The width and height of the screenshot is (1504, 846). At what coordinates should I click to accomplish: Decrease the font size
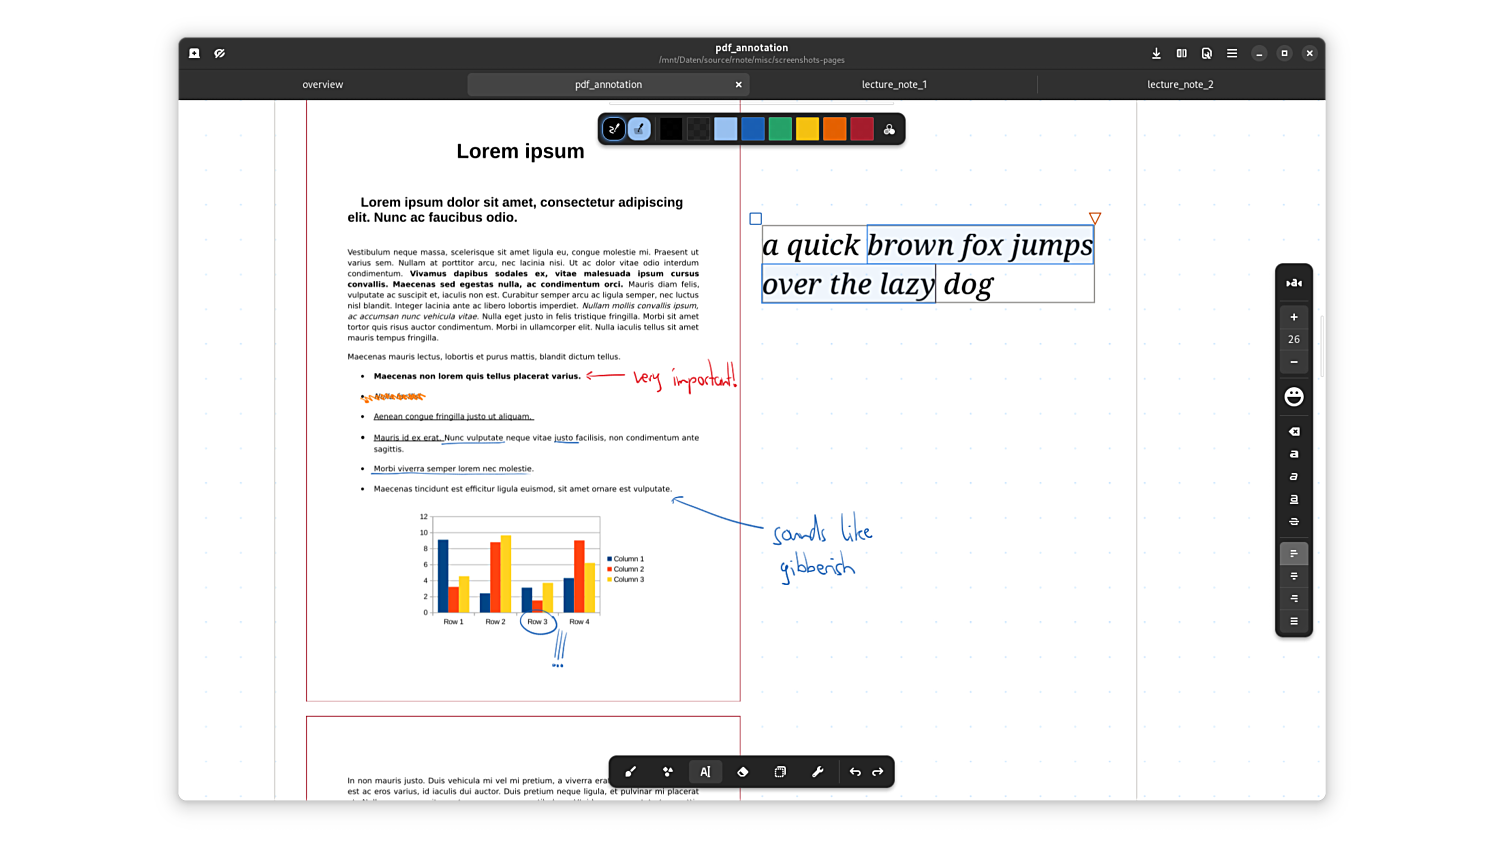coord(1294,362)
